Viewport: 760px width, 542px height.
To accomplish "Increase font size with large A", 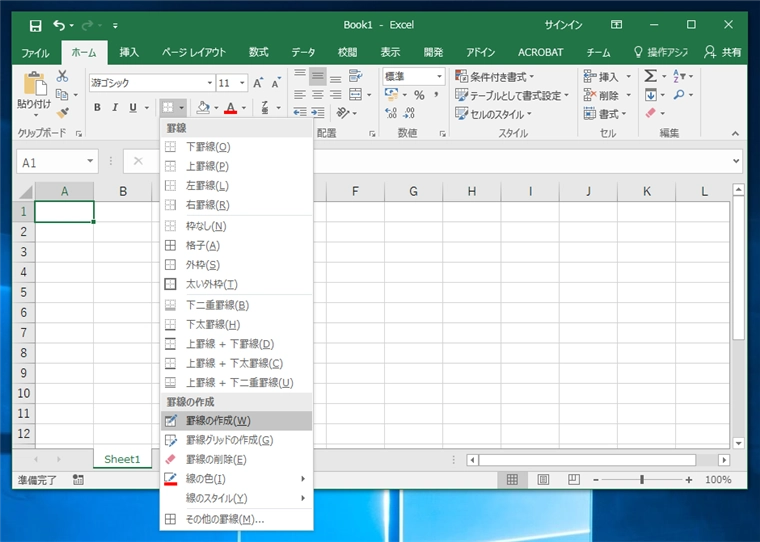I will point(258,83).
